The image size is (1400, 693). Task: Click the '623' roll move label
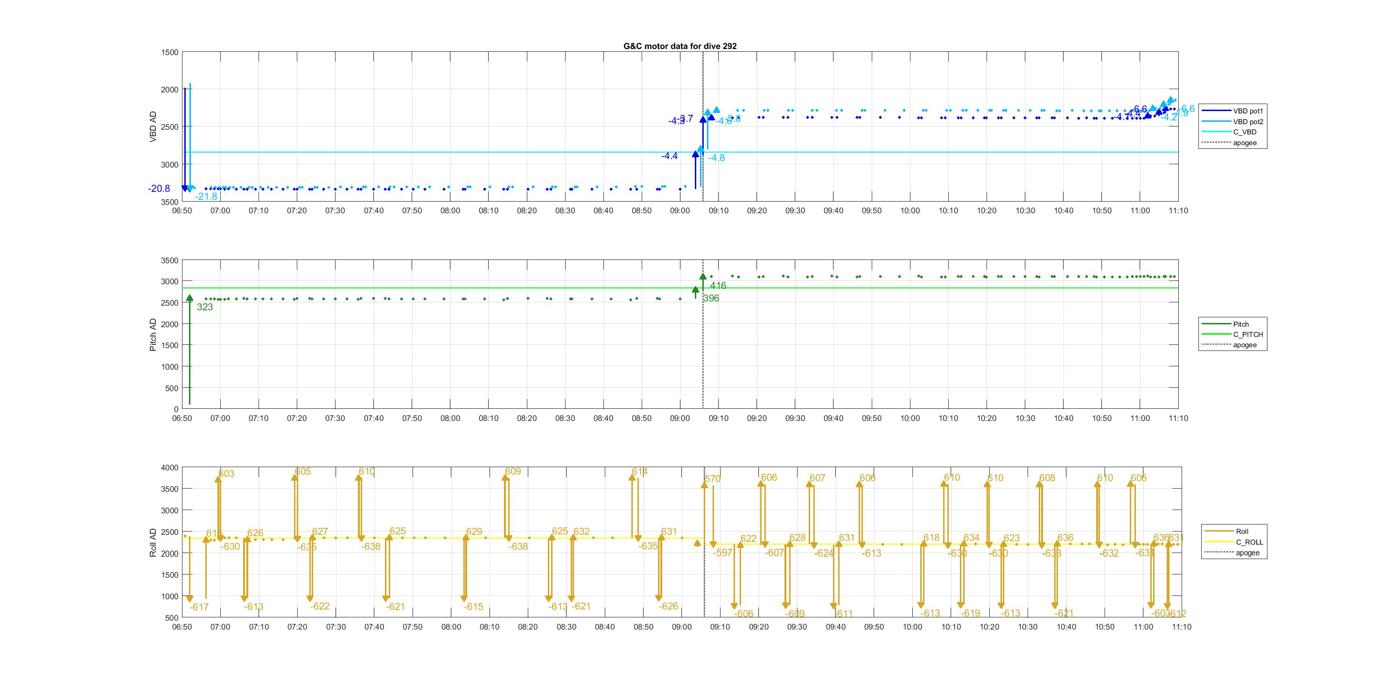pos(1012,538)
